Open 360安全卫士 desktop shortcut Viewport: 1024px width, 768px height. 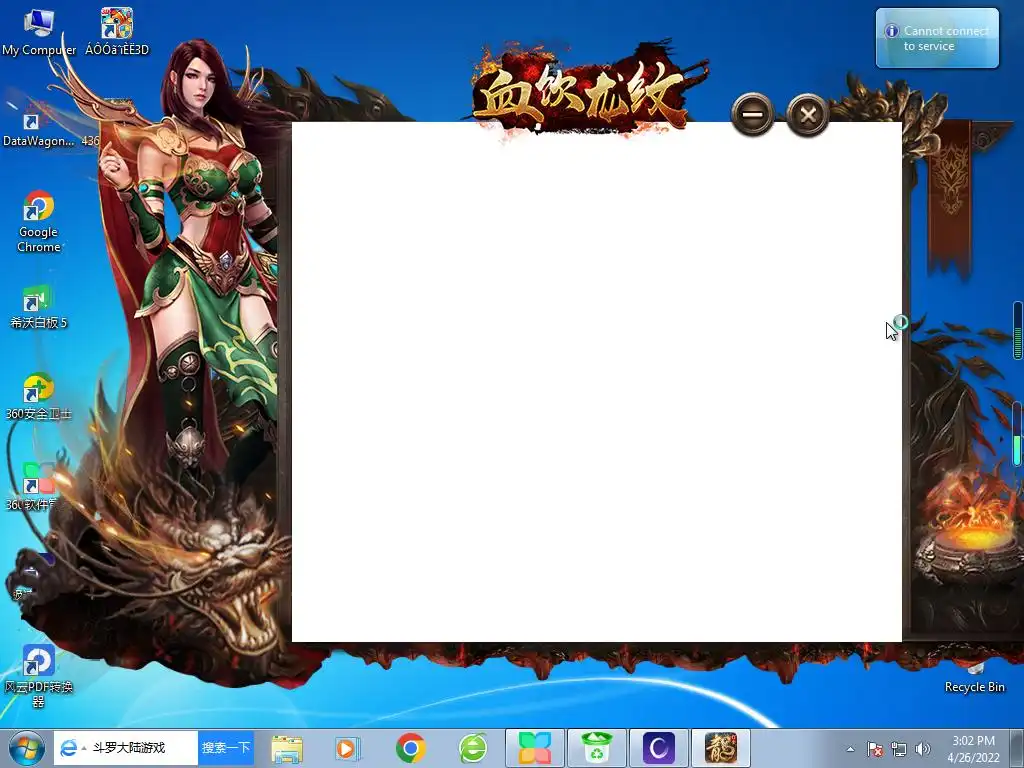39,397
